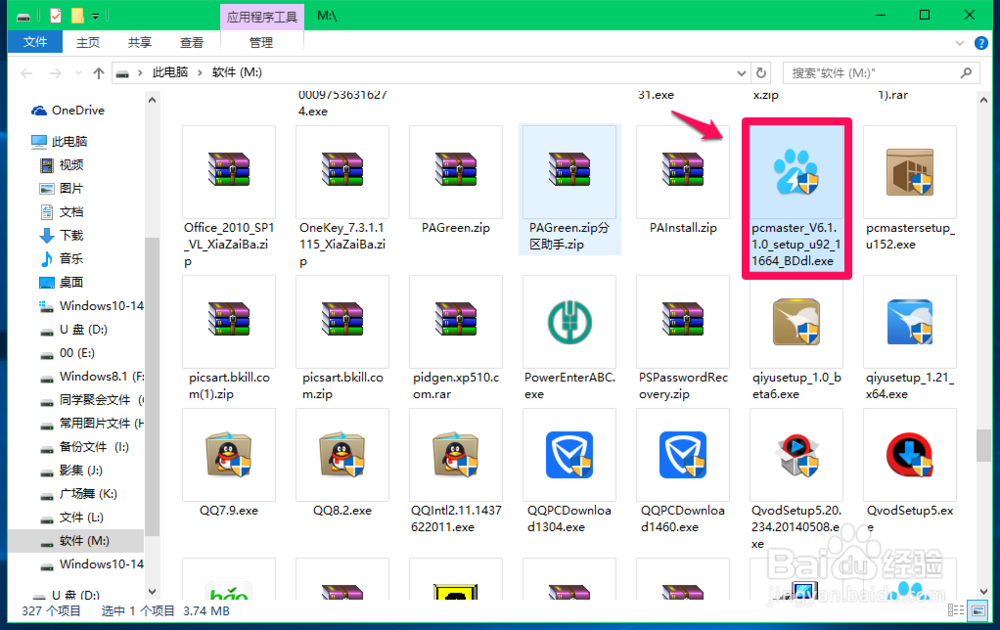Select qiyusetup_1.0_beta6.exe installer icon
The height and width of the screenshot is (630, 1000).
point(796,322)
